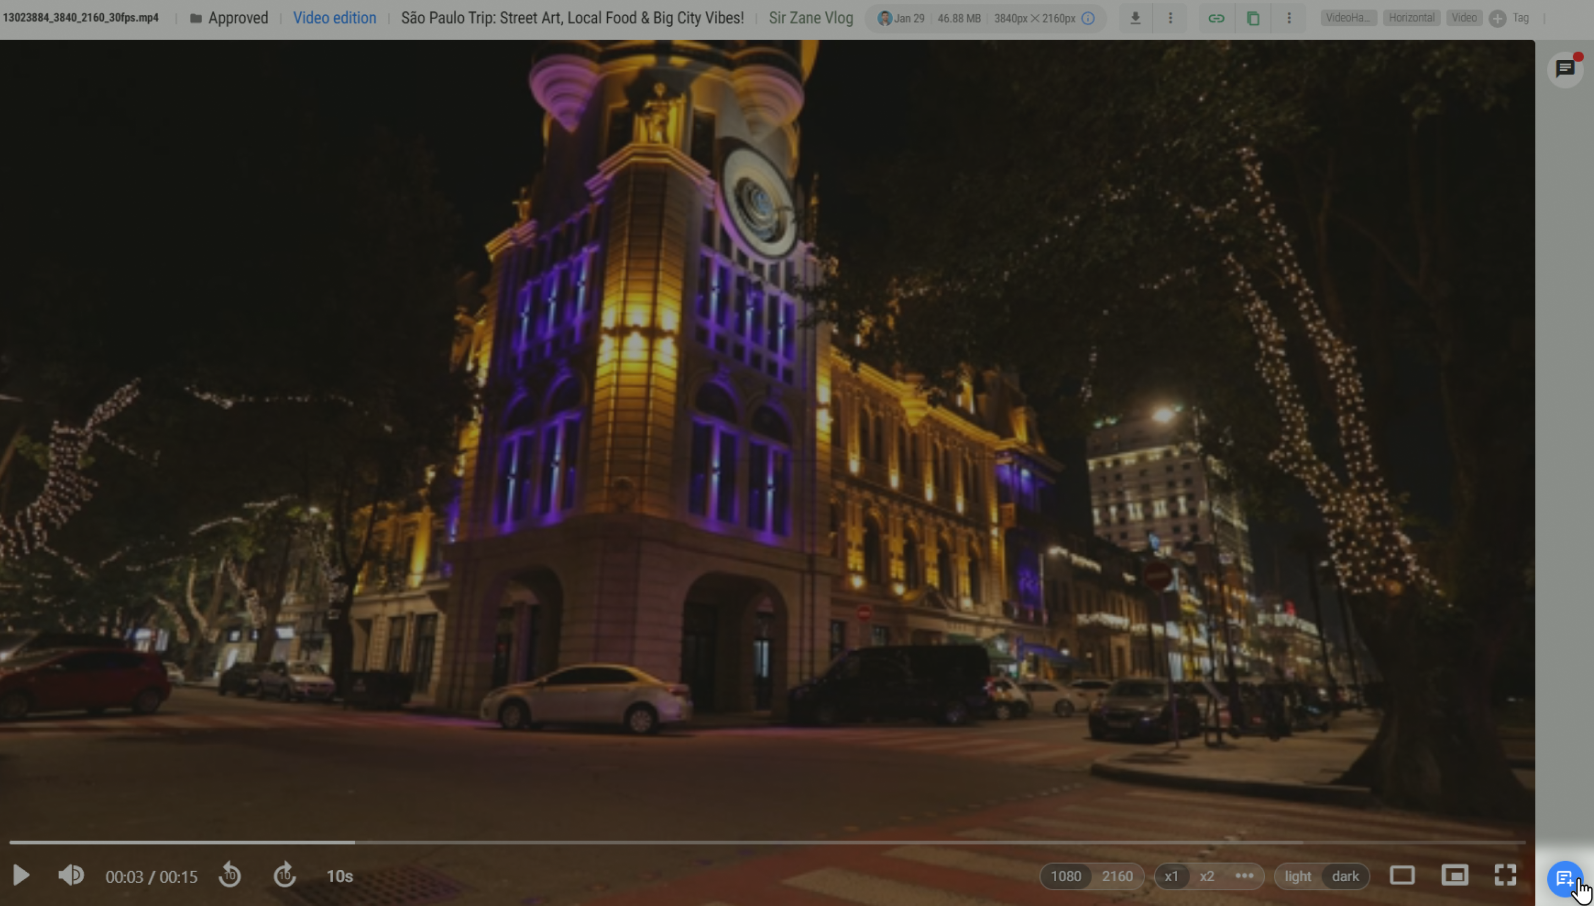Play the video

(21, 876)
